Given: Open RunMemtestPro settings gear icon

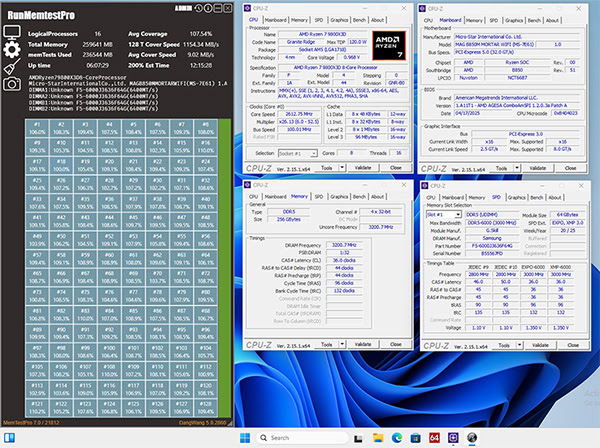Looking at the screenshot, I should pyautogui.click(x=14, y=49).
